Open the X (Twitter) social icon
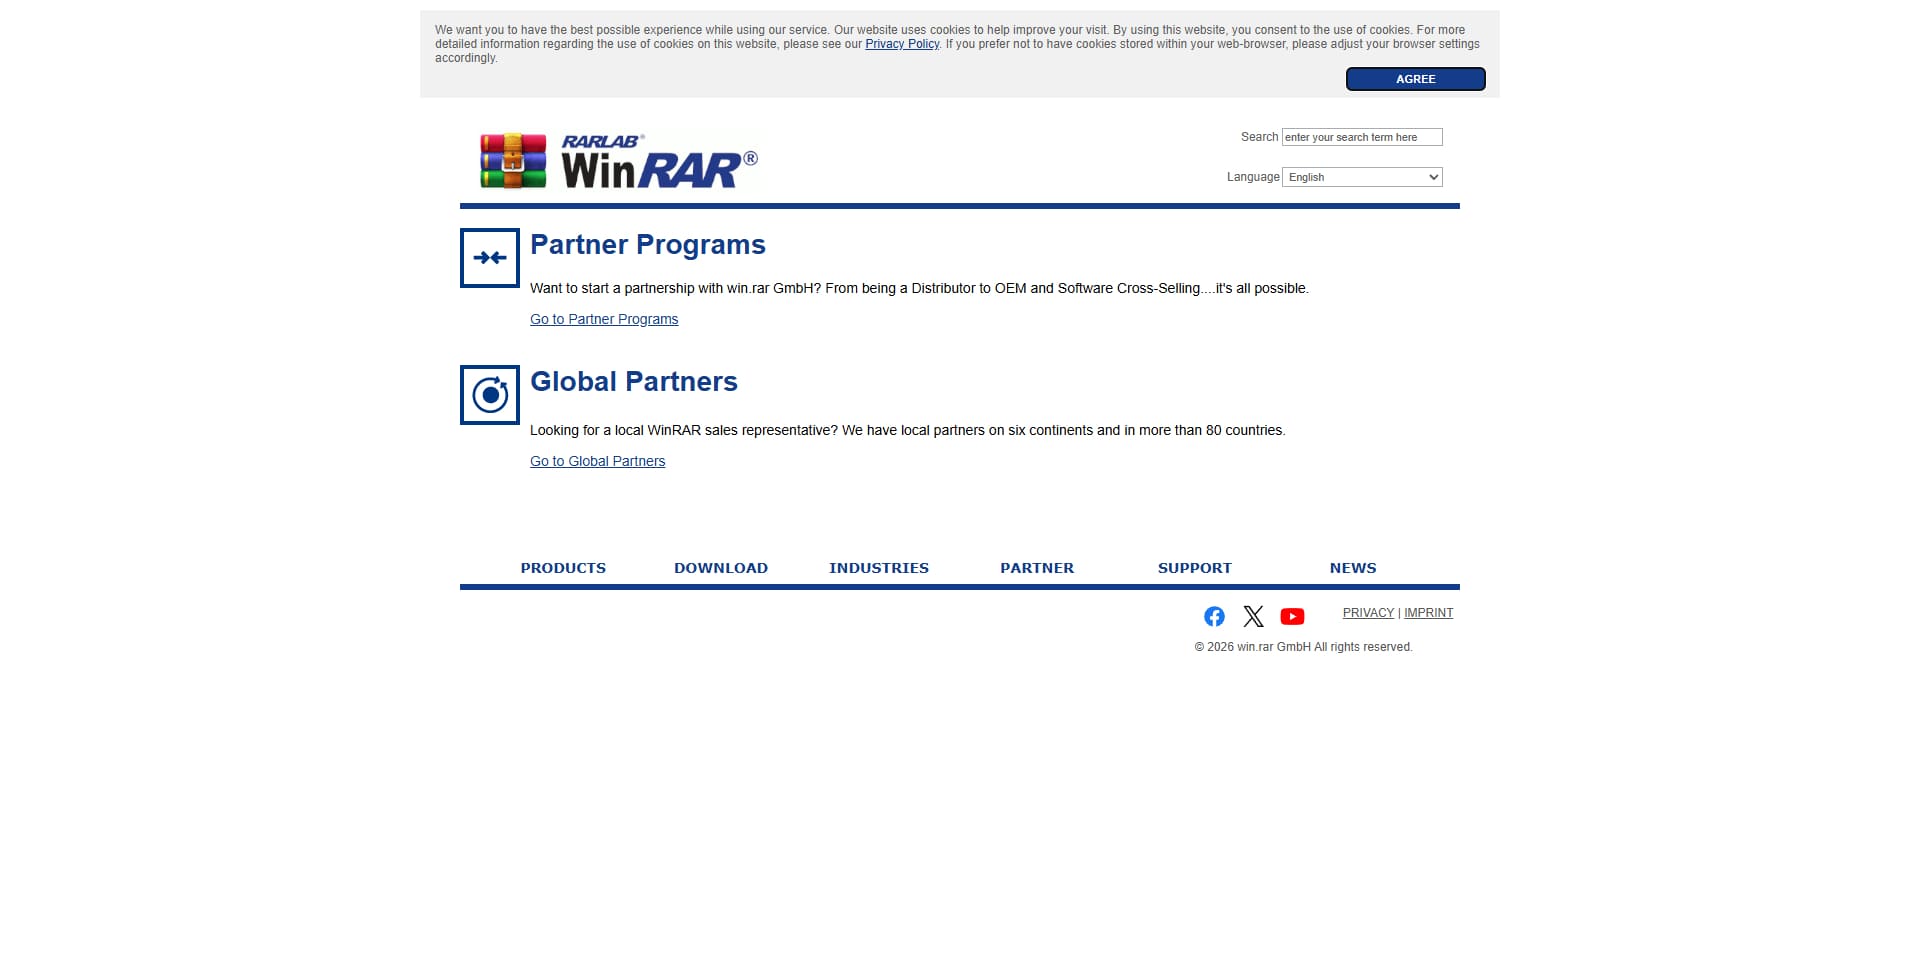The width and height of the screenshot is (1920, 953). click(x=1253, y=616)
